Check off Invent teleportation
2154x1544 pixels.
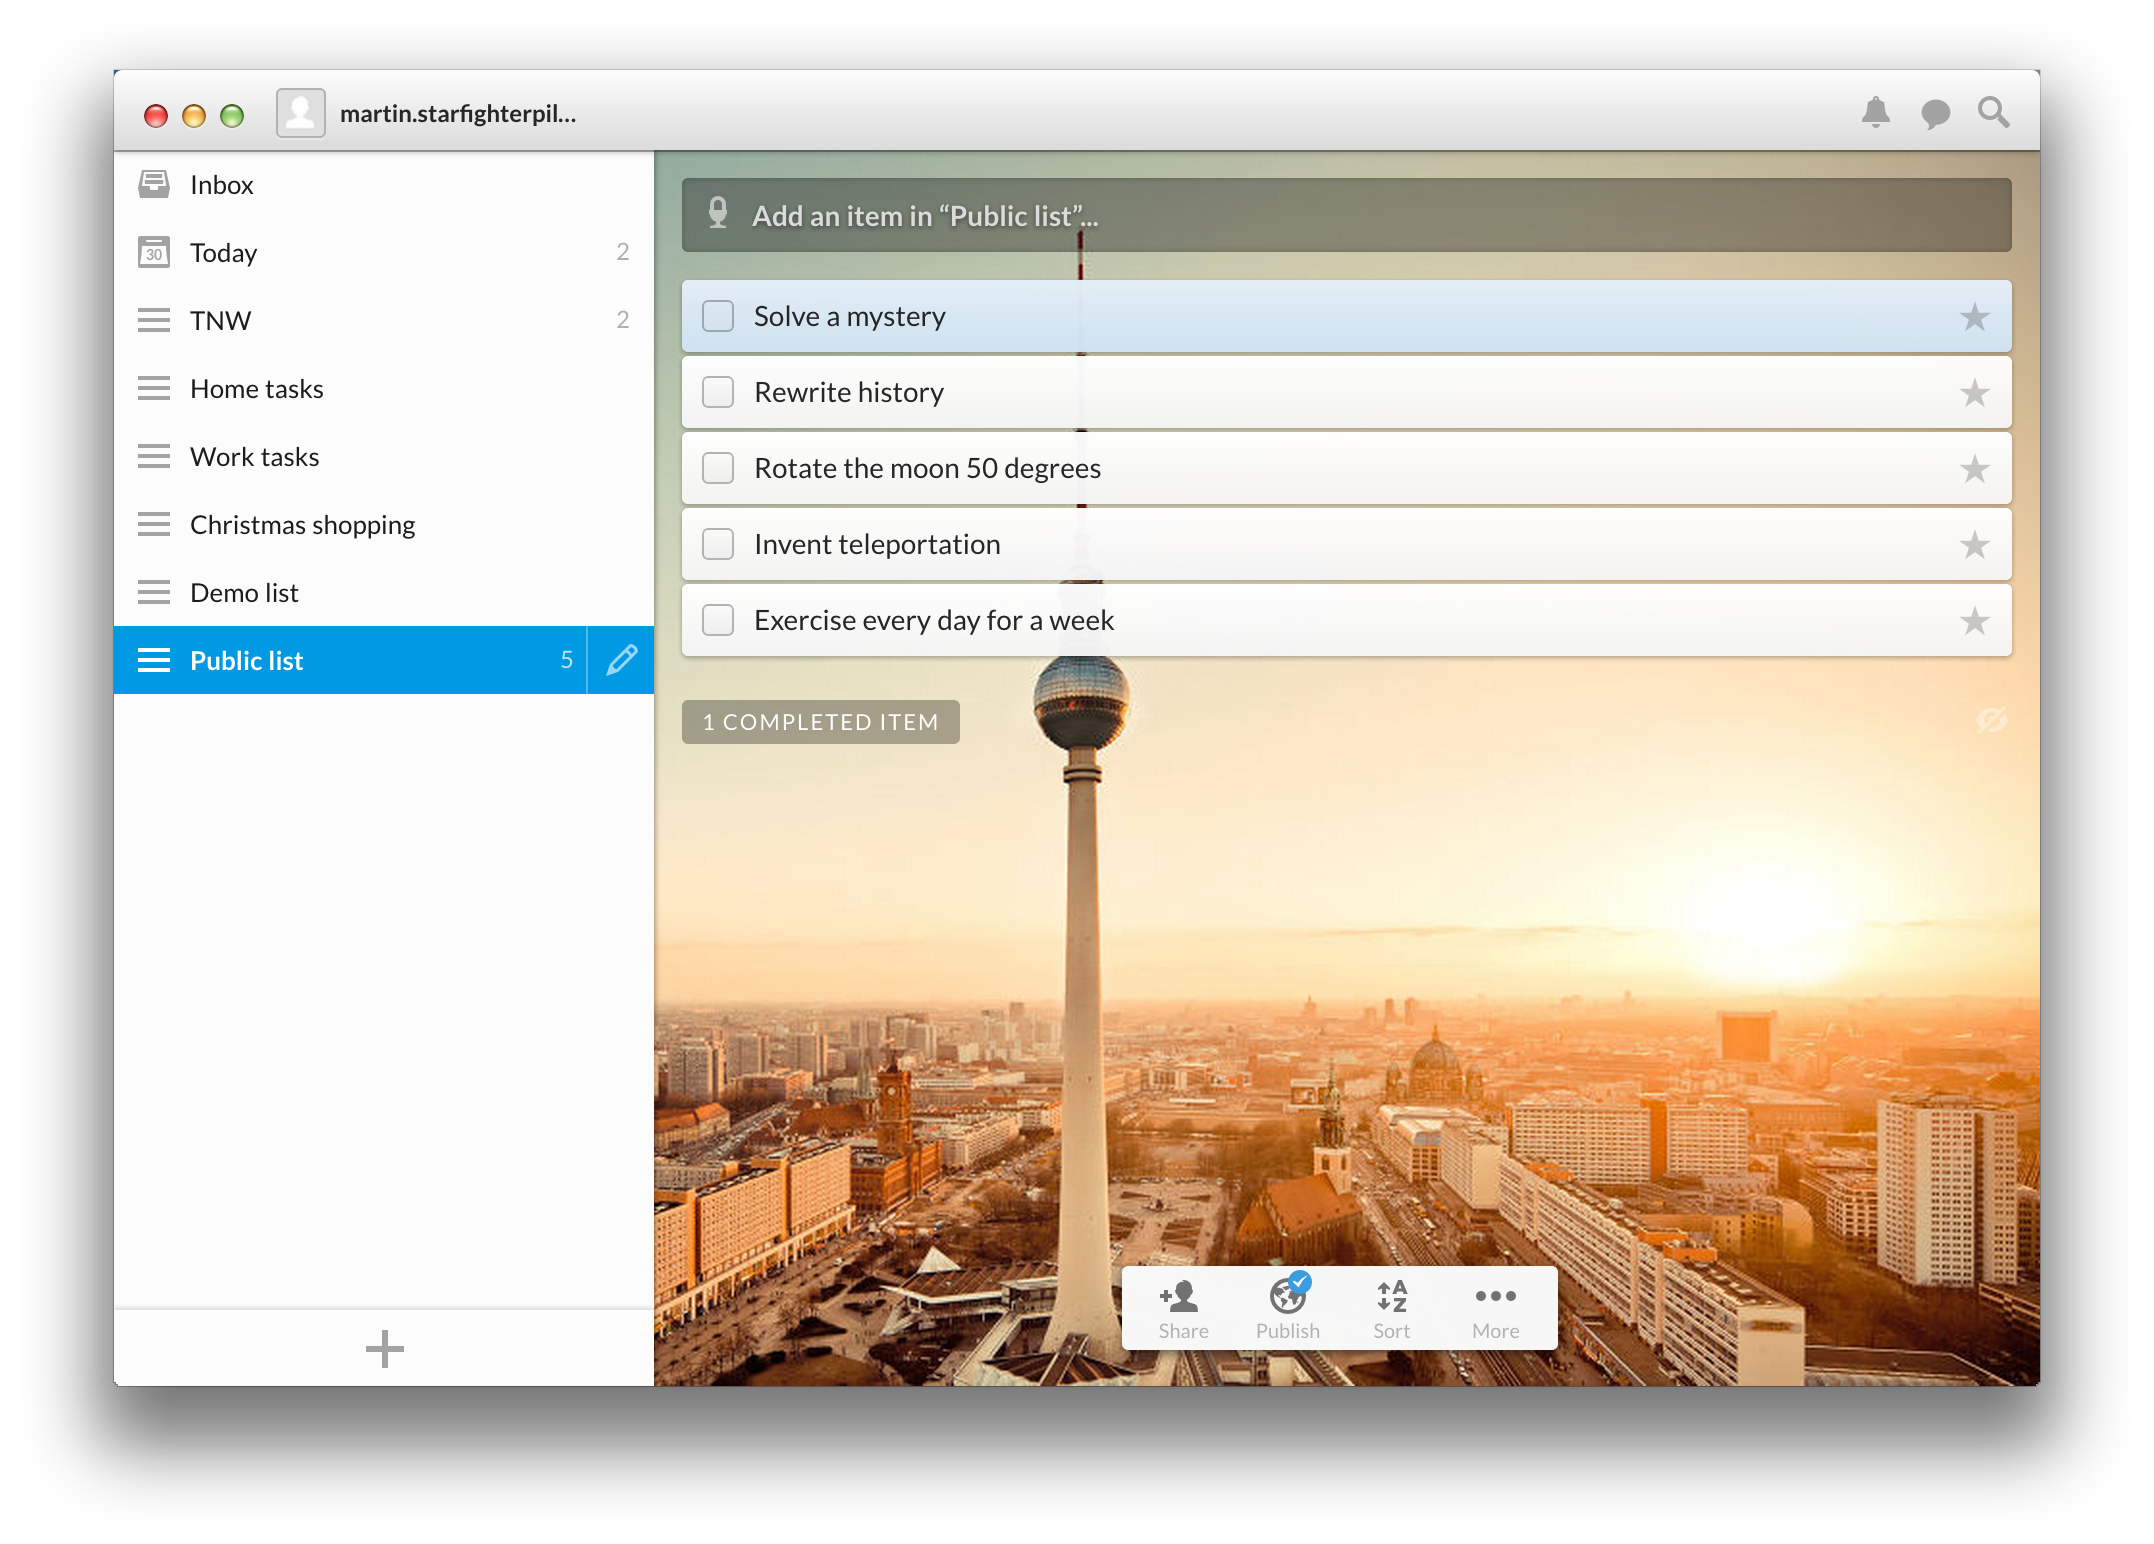(x=718, y=544)
